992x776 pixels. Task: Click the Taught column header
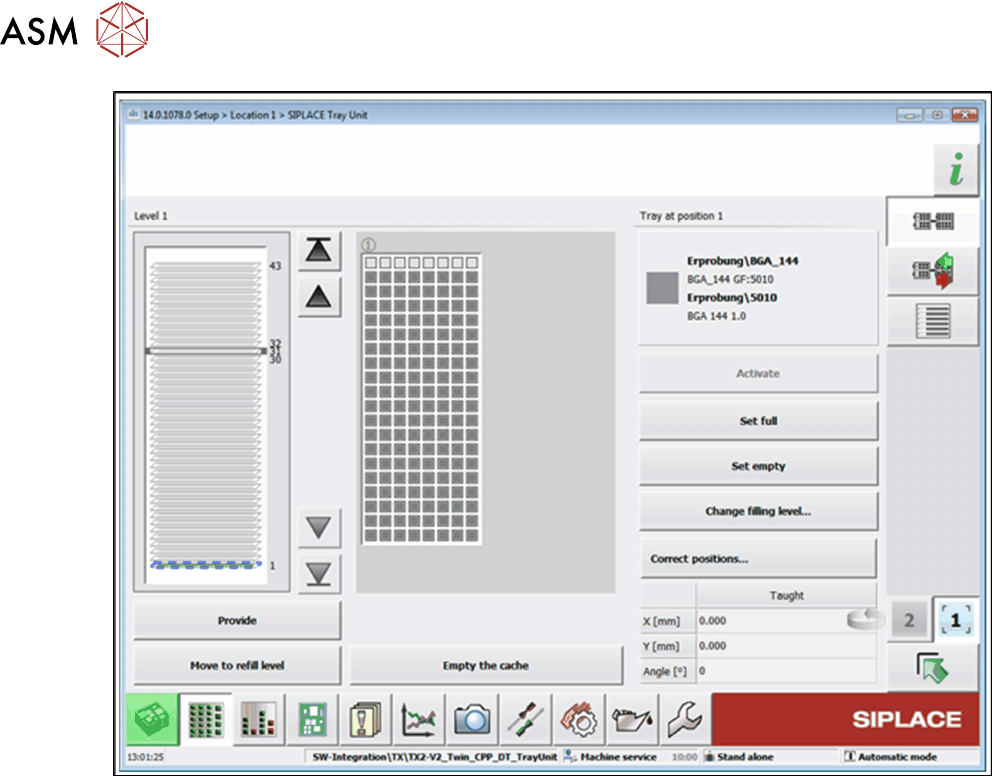[x=786, y=595]
